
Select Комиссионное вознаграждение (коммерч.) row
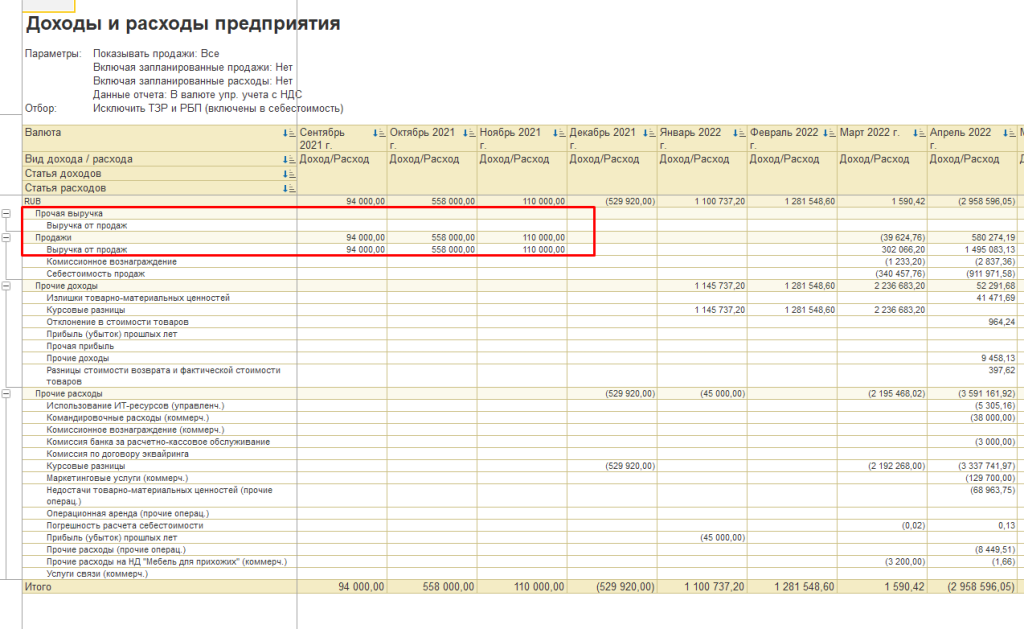point(135,430)
